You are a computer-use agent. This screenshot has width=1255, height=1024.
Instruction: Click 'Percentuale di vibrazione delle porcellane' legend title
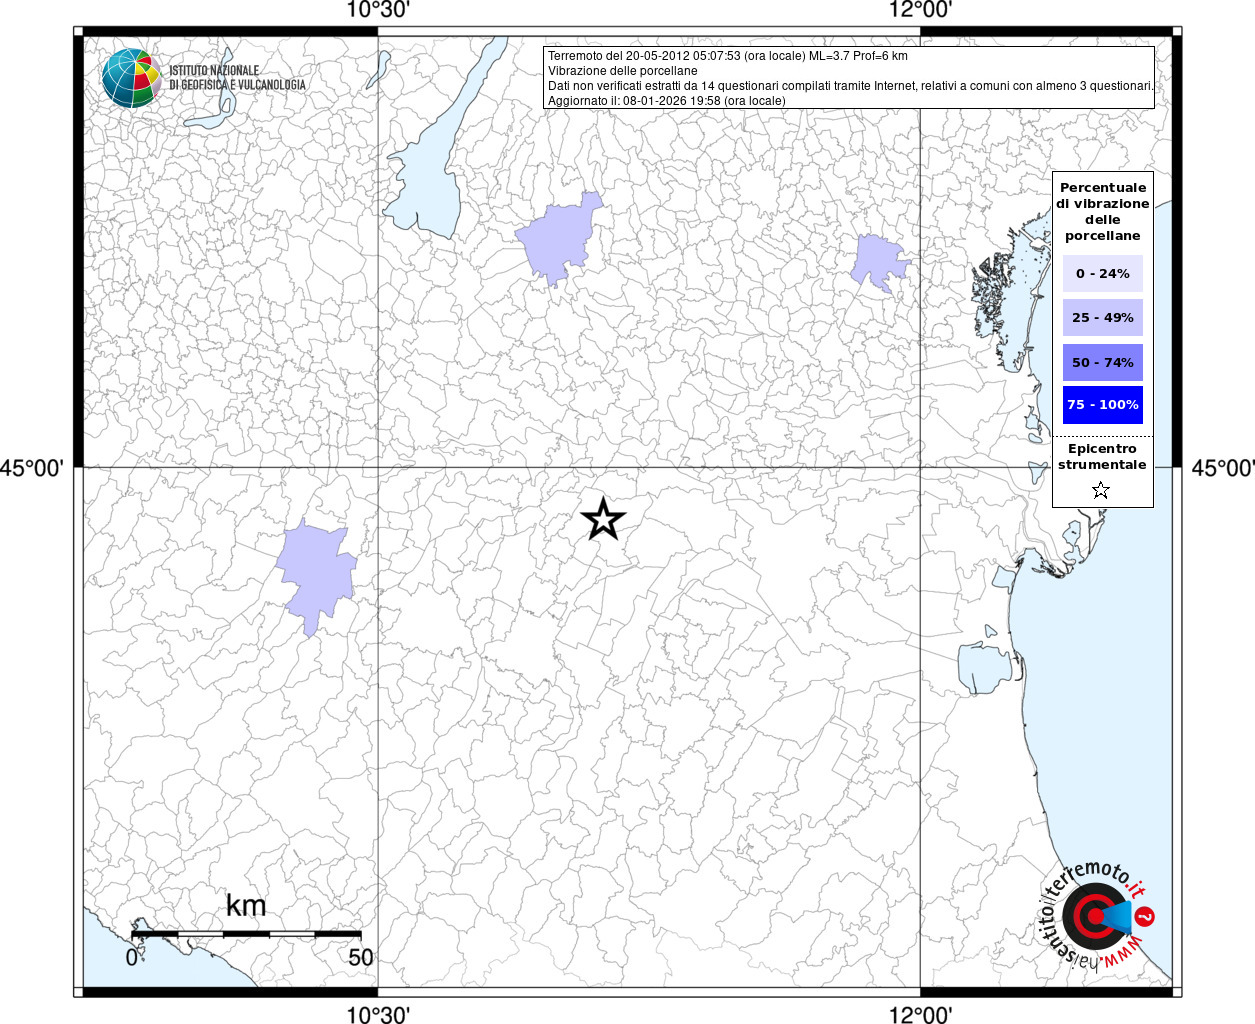(x=1103, y=211)
